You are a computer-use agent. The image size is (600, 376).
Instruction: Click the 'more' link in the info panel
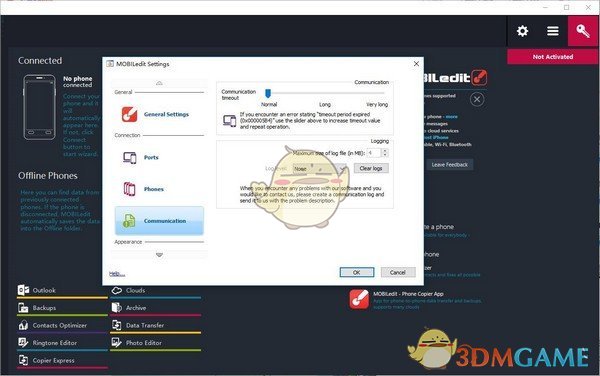(x=452, y=117)
